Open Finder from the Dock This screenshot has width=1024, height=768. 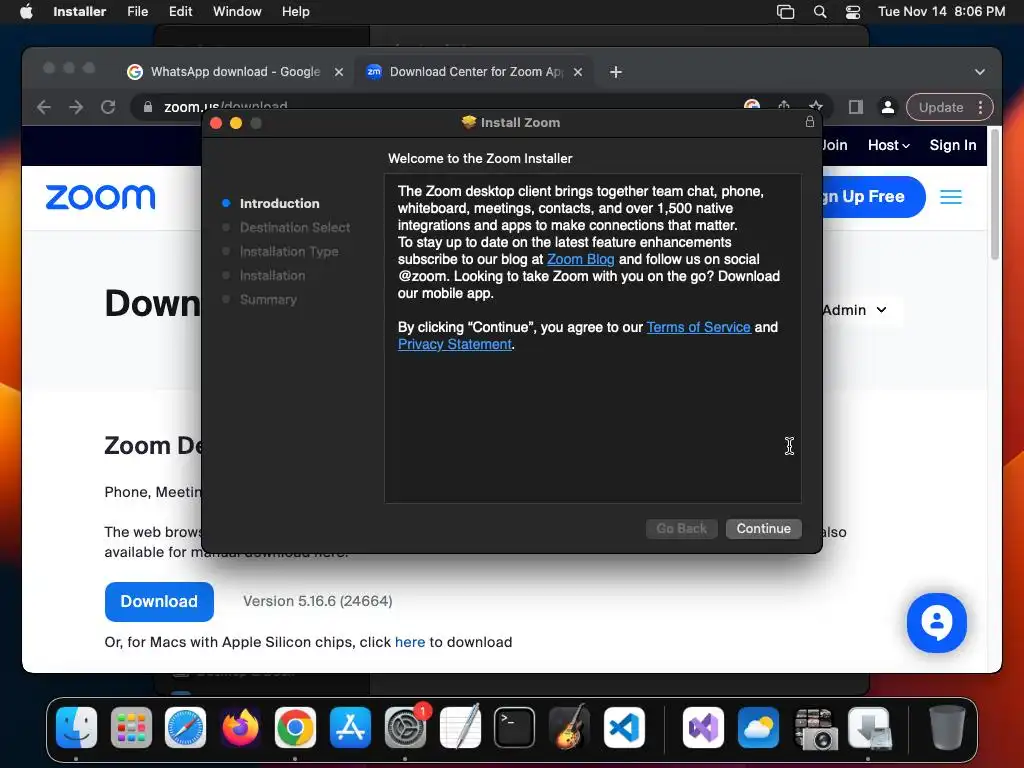[76, 727]
